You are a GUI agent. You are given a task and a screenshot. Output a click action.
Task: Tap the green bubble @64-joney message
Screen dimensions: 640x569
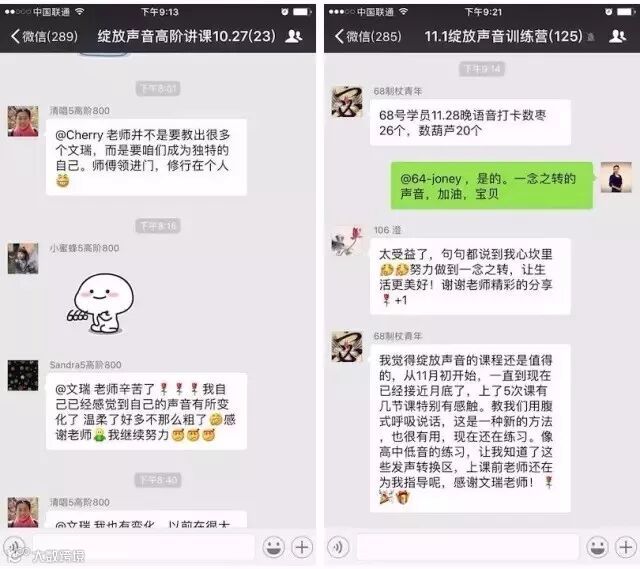click(492, 186)
